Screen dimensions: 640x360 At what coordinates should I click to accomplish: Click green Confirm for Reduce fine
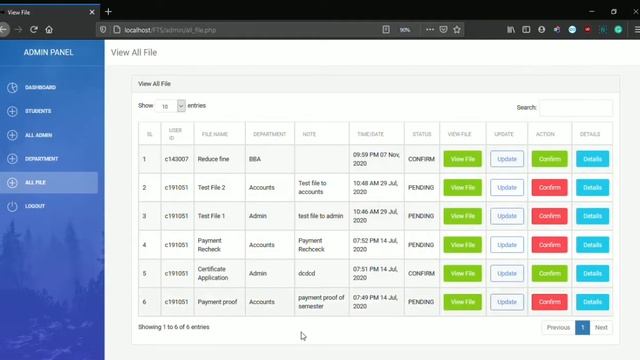point(549,159)
